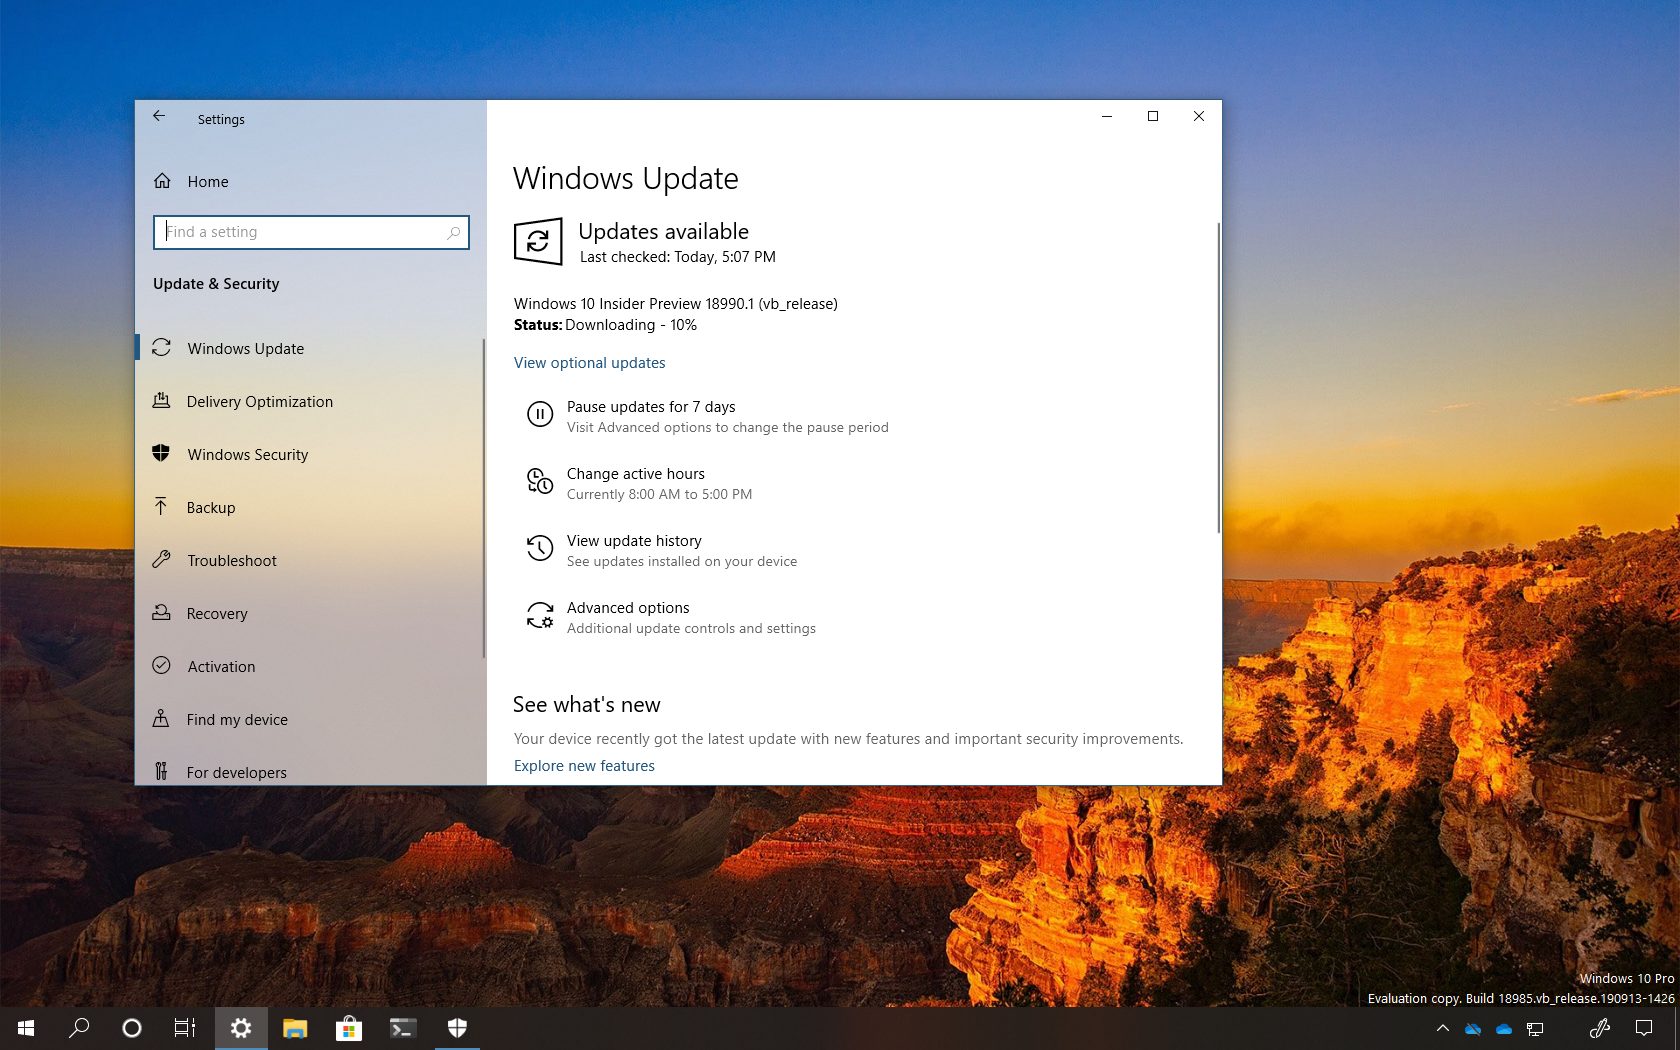The width and height of the screenshot is (1680, 1050).
Task: Click the Windows Update sync arrows sidebar icon
Action: pyautogui.click(x=161, y=347)
